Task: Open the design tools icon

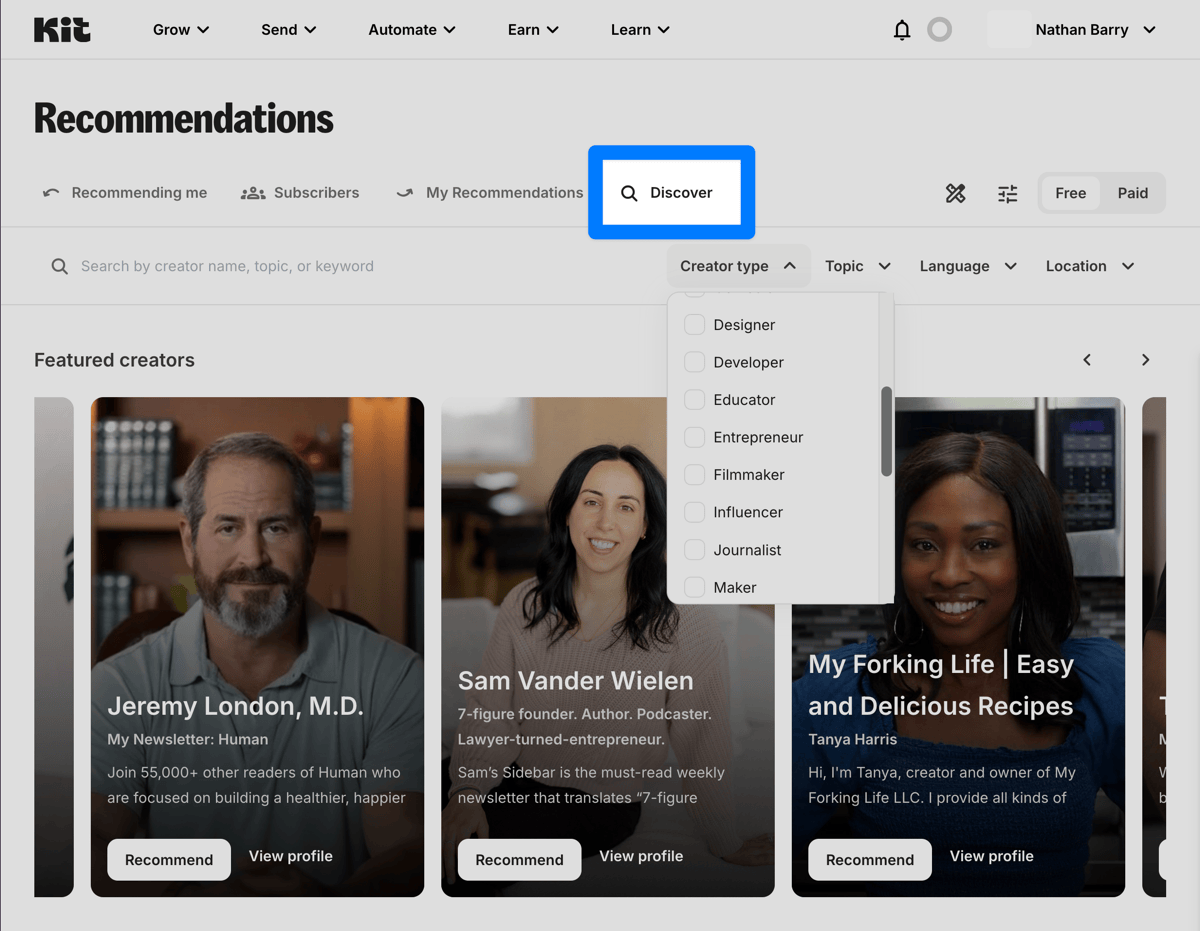Action: click(x=956, y=193)
